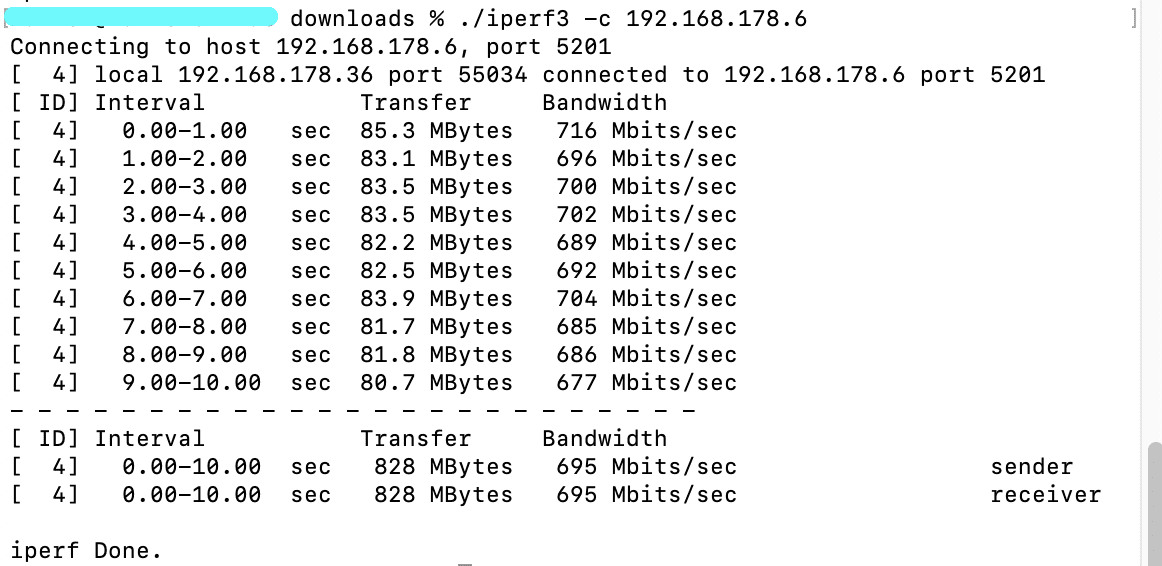Click the 'receiver' label in the summary
Viewport: 1162px width, 566px height.
tap(1046, 495)
